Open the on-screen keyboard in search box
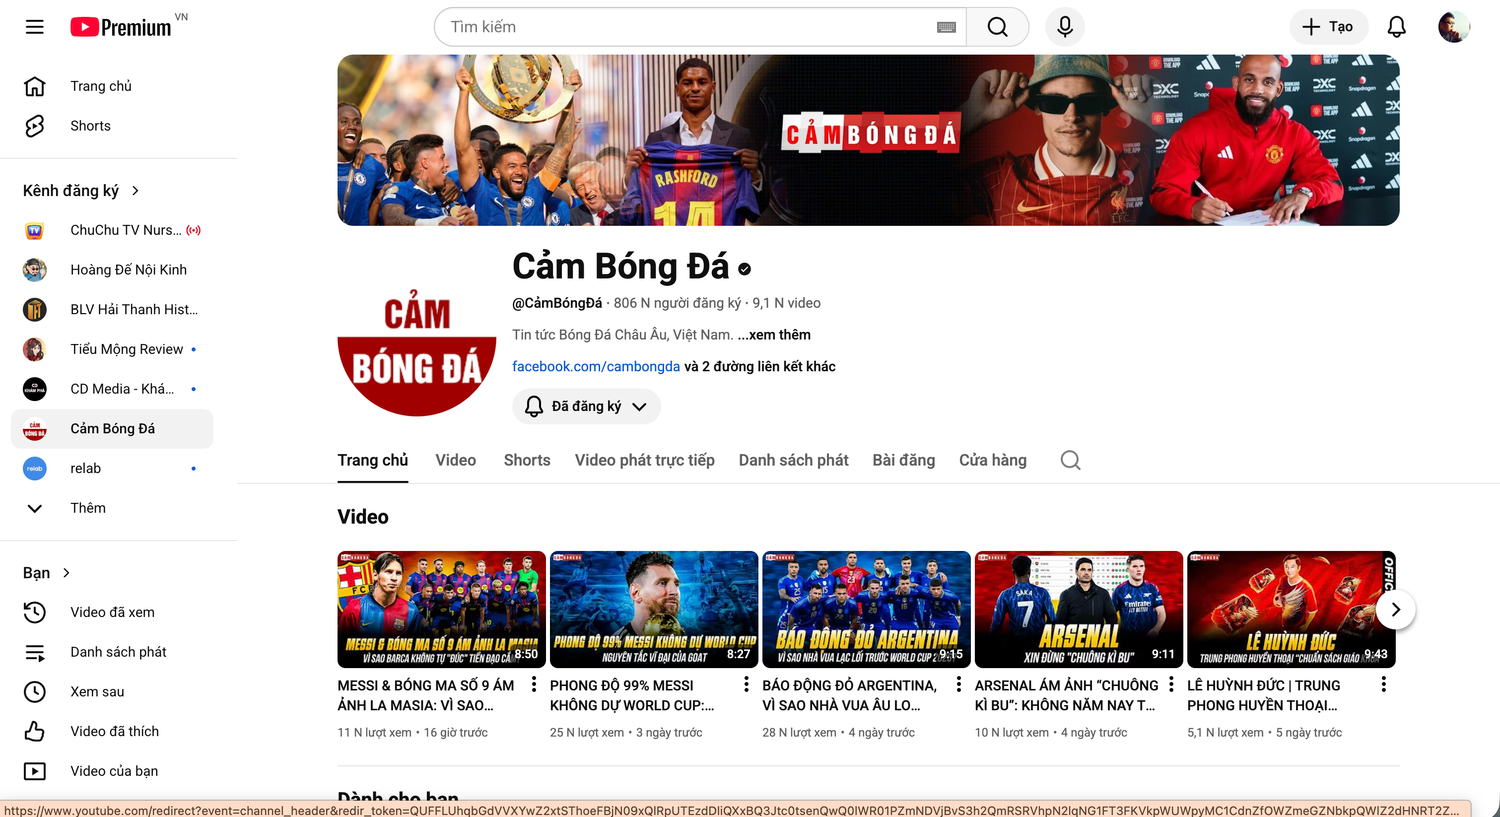The image size is (1500, 817). 946,27
